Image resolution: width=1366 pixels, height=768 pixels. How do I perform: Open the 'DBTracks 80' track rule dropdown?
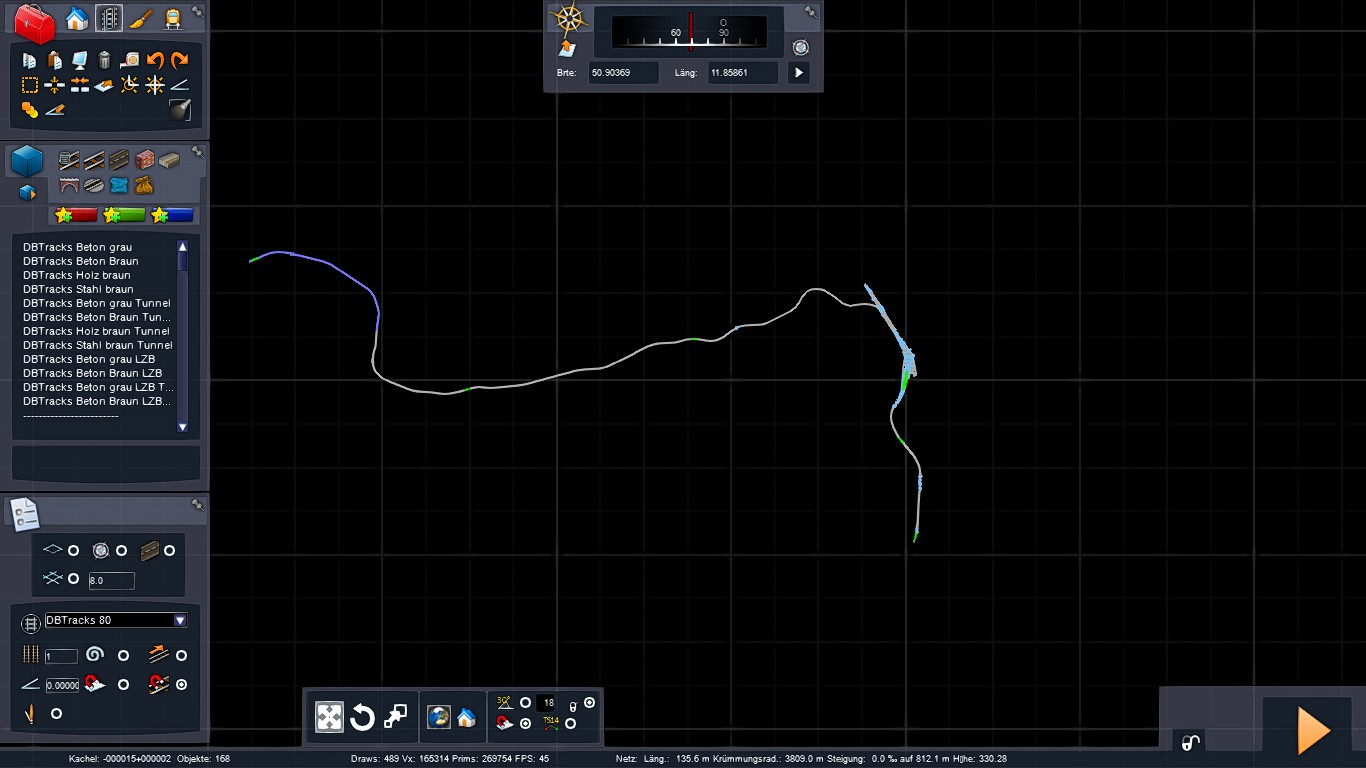tap(116, 620)
